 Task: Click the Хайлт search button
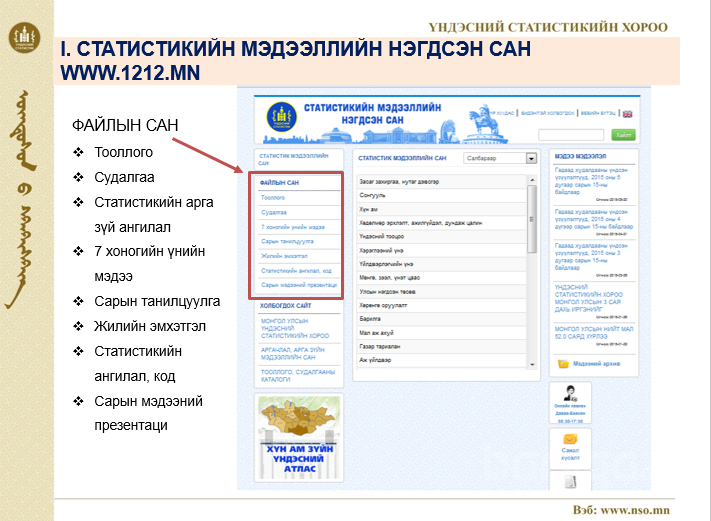click(x=624, y=135)
